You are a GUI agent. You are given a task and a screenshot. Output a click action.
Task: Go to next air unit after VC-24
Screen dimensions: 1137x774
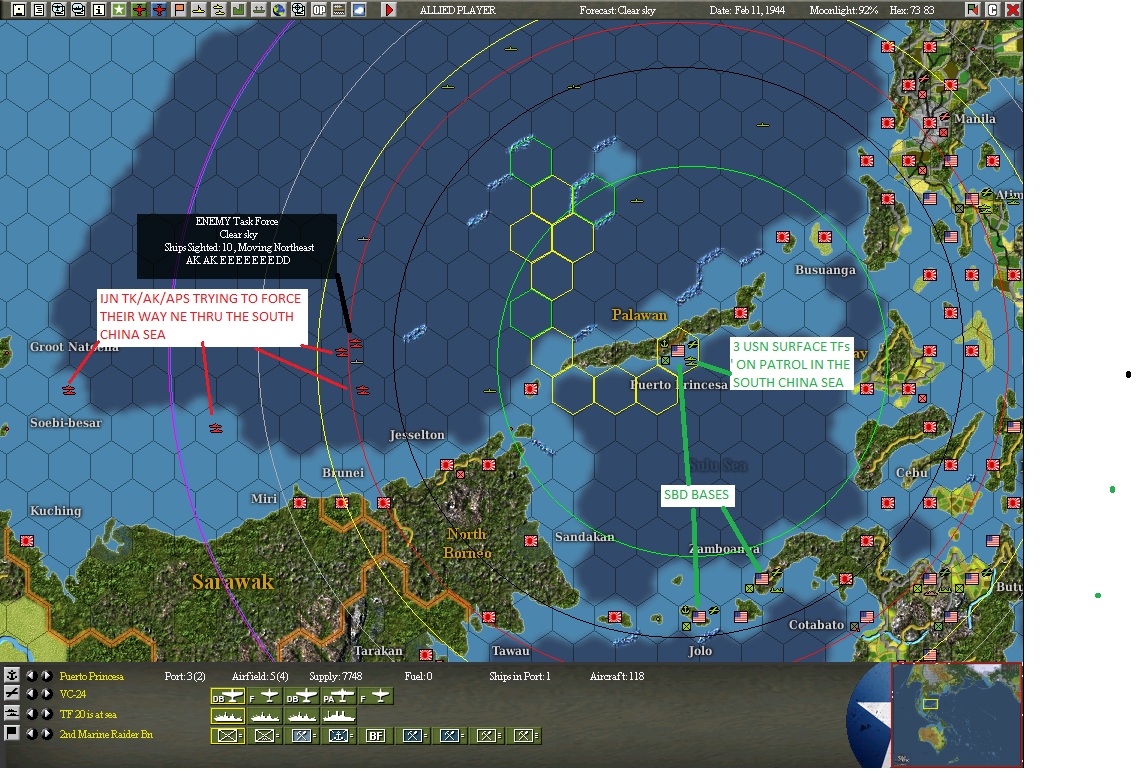click(46, 694)
